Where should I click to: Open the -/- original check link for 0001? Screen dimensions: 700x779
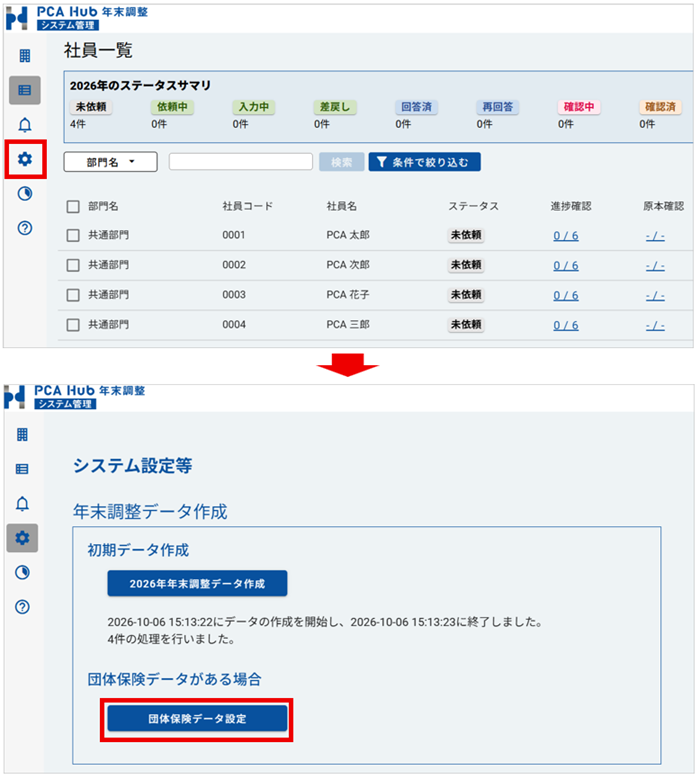[655, 236]
